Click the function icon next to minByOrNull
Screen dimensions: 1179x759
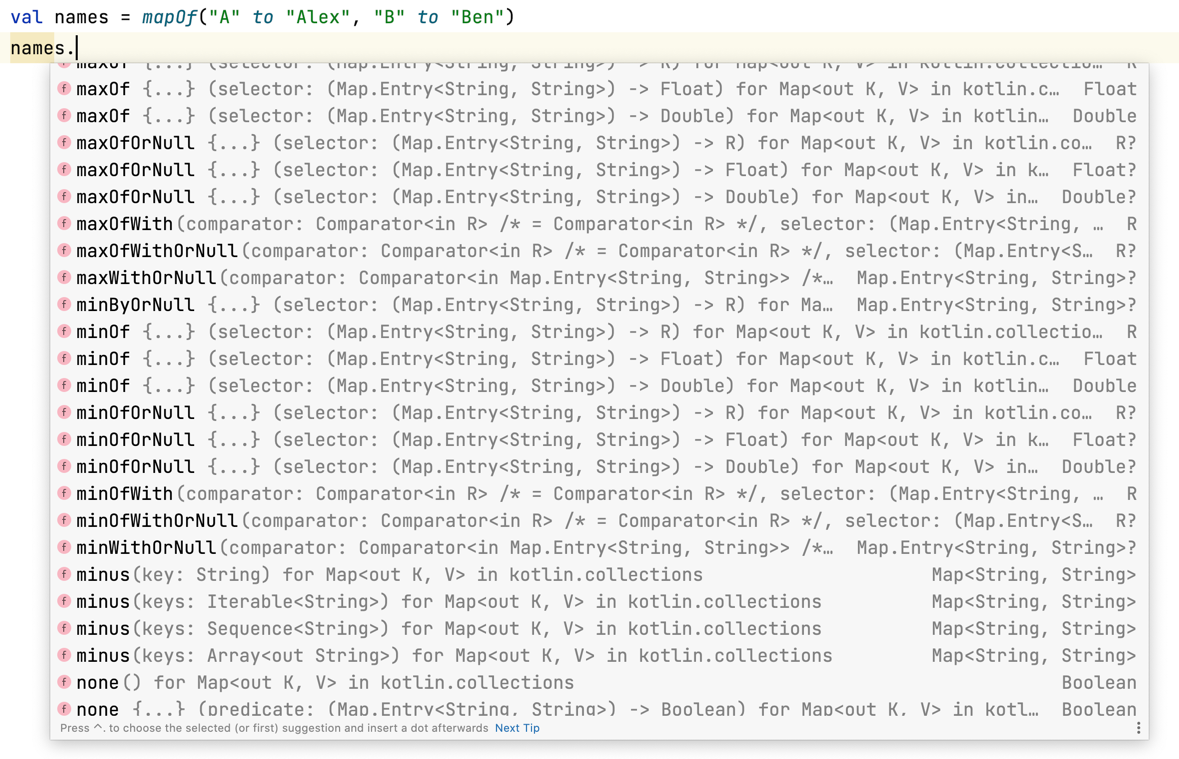(x=64, y=305)
